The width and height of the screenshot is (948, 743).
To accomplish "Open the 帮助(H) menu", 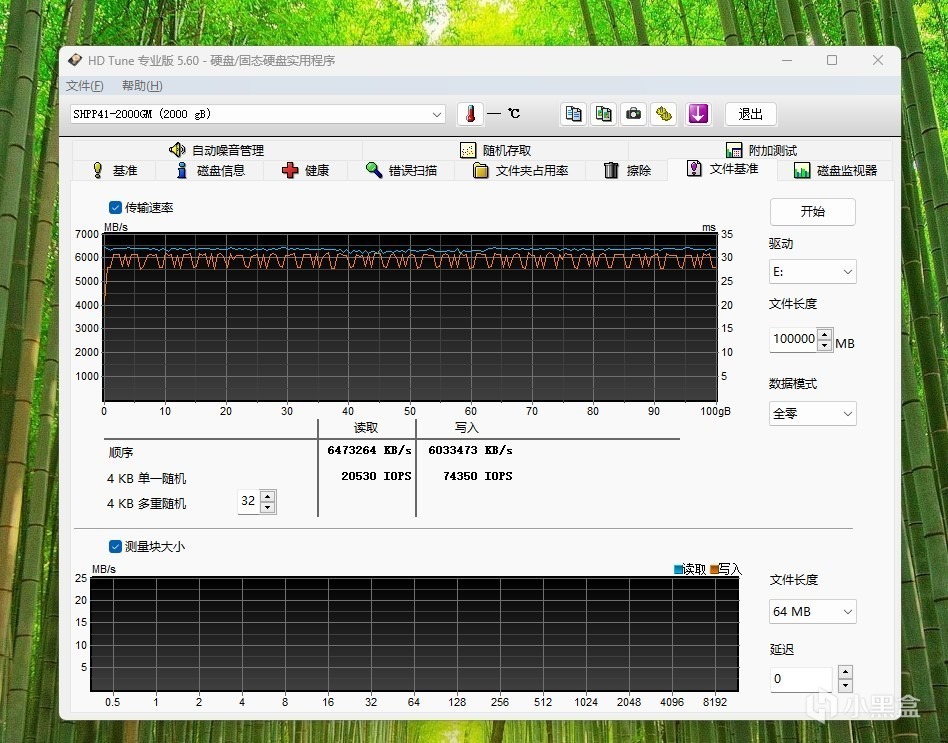I will [142, 85].
